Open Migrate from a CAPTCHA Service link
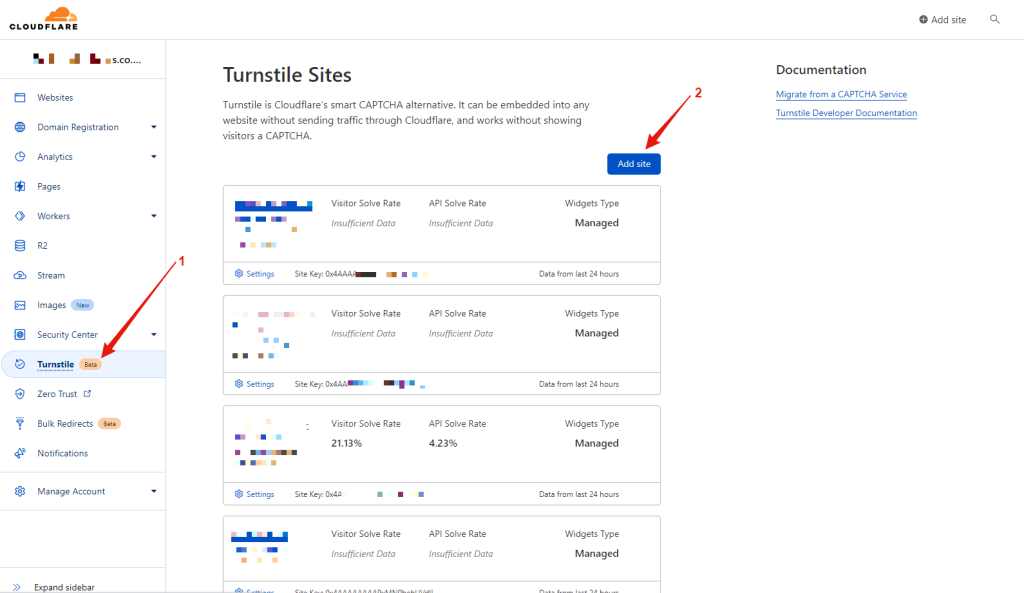1024x593 pixels. (x=841, y=95)
